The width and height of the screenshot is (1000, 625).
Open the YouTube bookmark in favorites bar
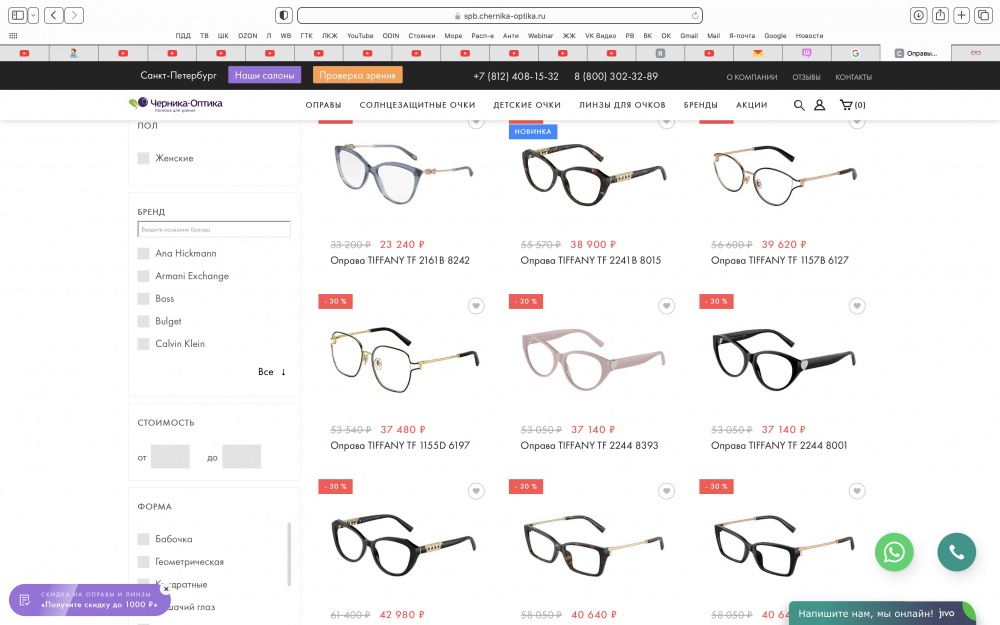[360, 36]
